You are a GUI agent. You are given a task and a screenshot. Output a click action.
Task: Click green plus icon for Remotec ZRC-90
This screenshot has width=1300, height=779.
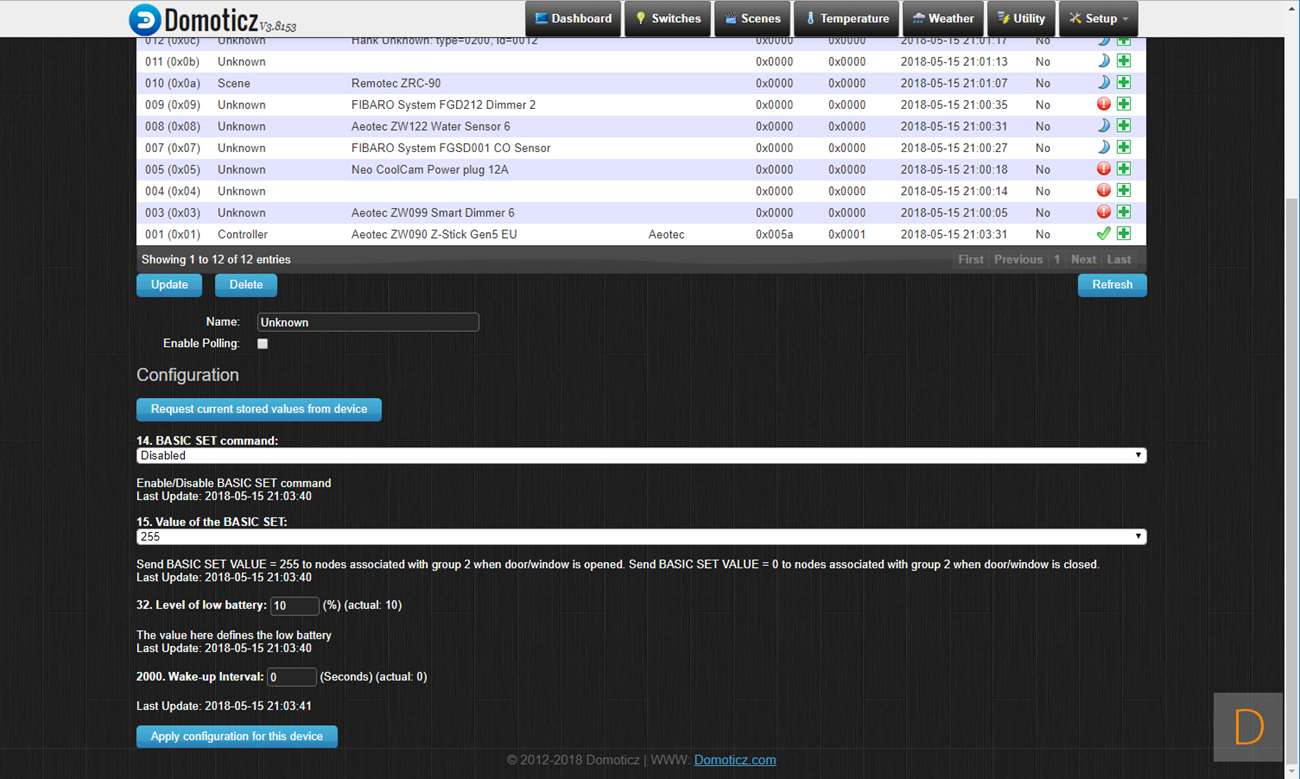pyautogui.click(x=1124, y=83)
